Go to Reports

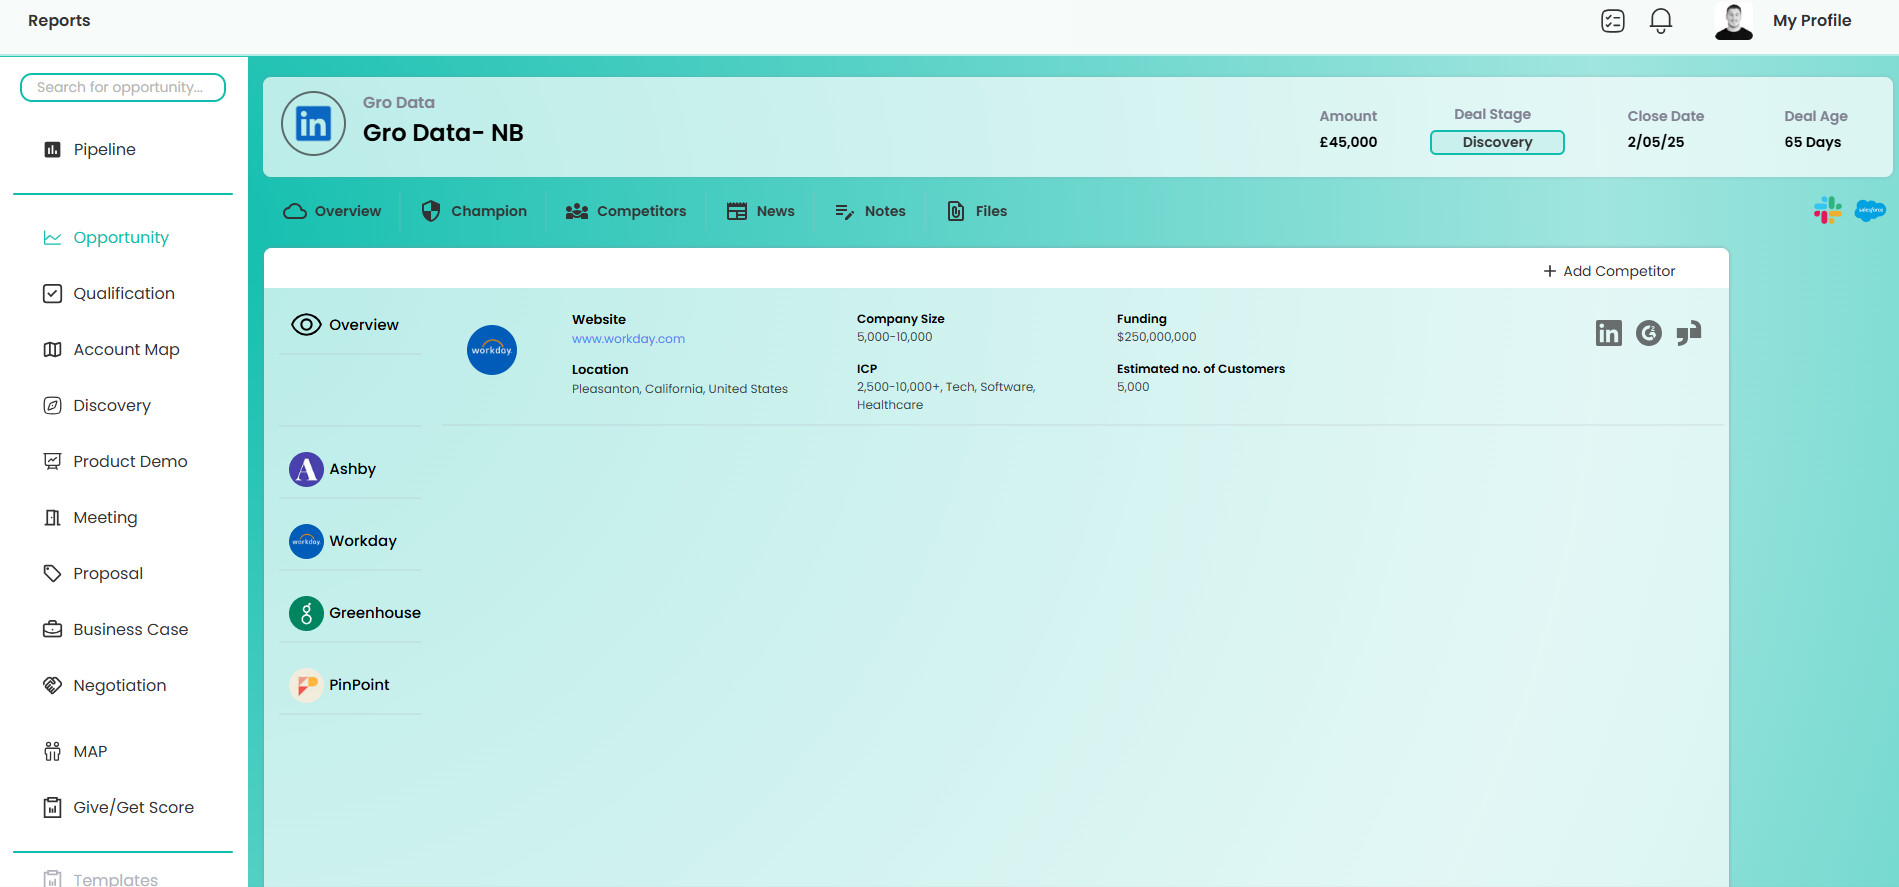pyautogui.click(x=59, y=21)
